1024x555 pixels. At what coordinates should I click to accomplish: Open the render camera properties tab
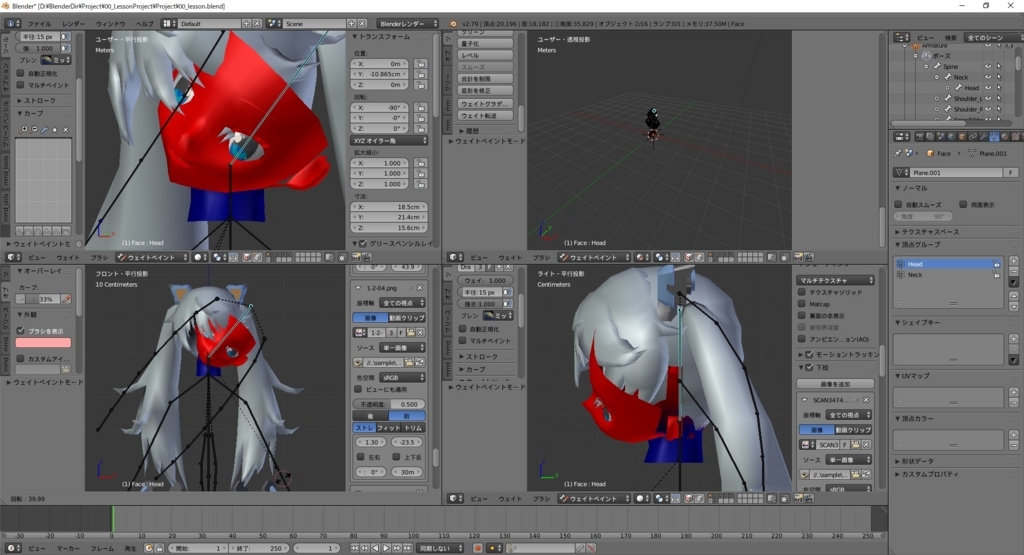(x=920, y=137)
